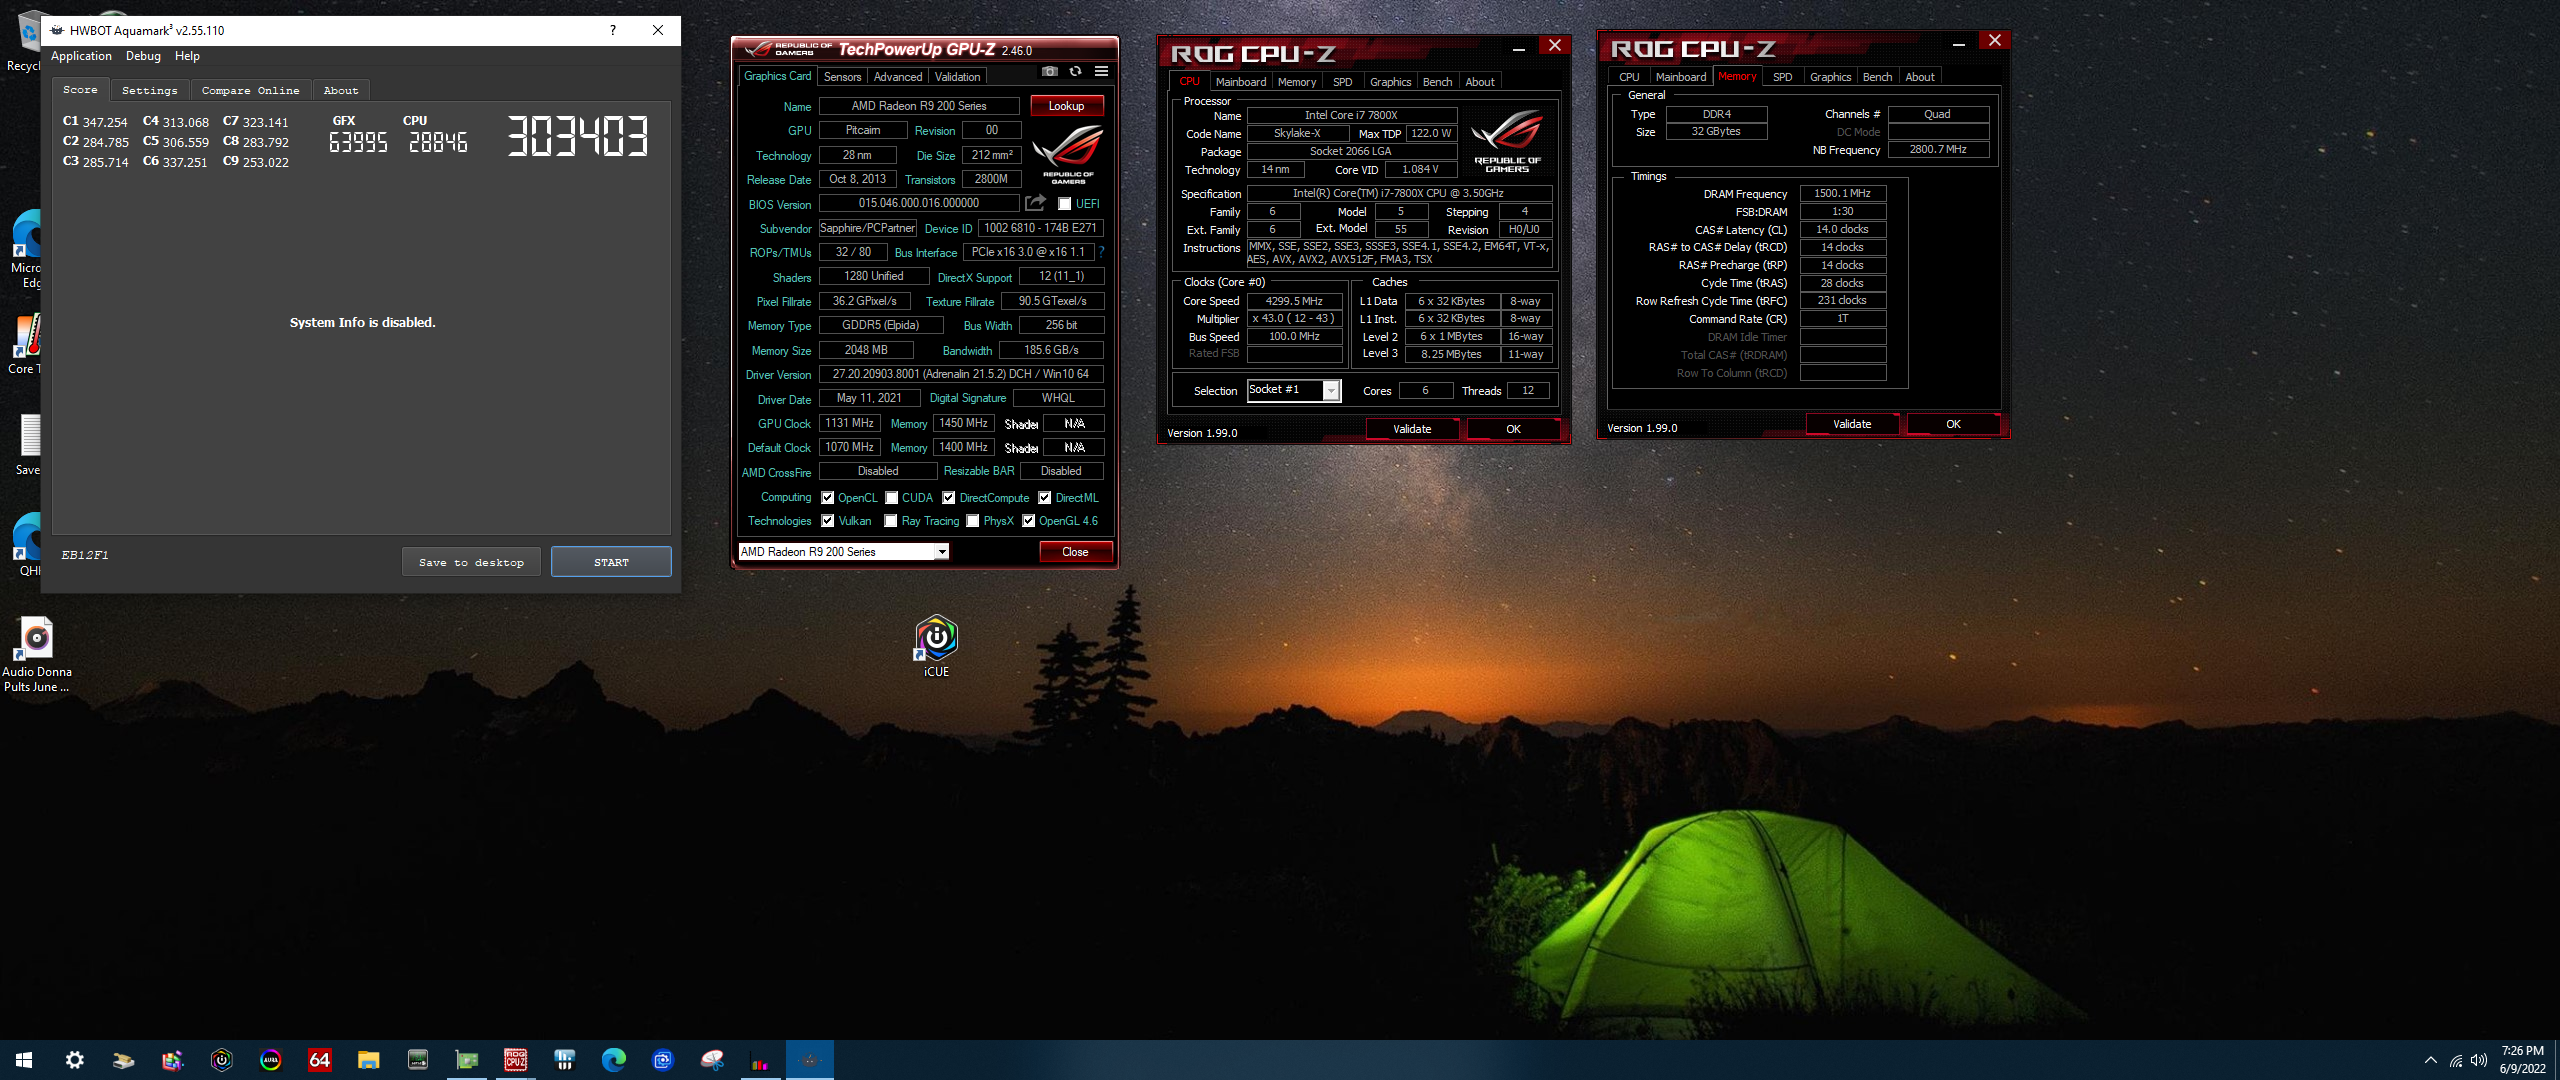The width and height of the screenshot is (2560, 1080).
Task: Click the Bus Interface question mark in GPU-Z
Action: click(1101, 252)
